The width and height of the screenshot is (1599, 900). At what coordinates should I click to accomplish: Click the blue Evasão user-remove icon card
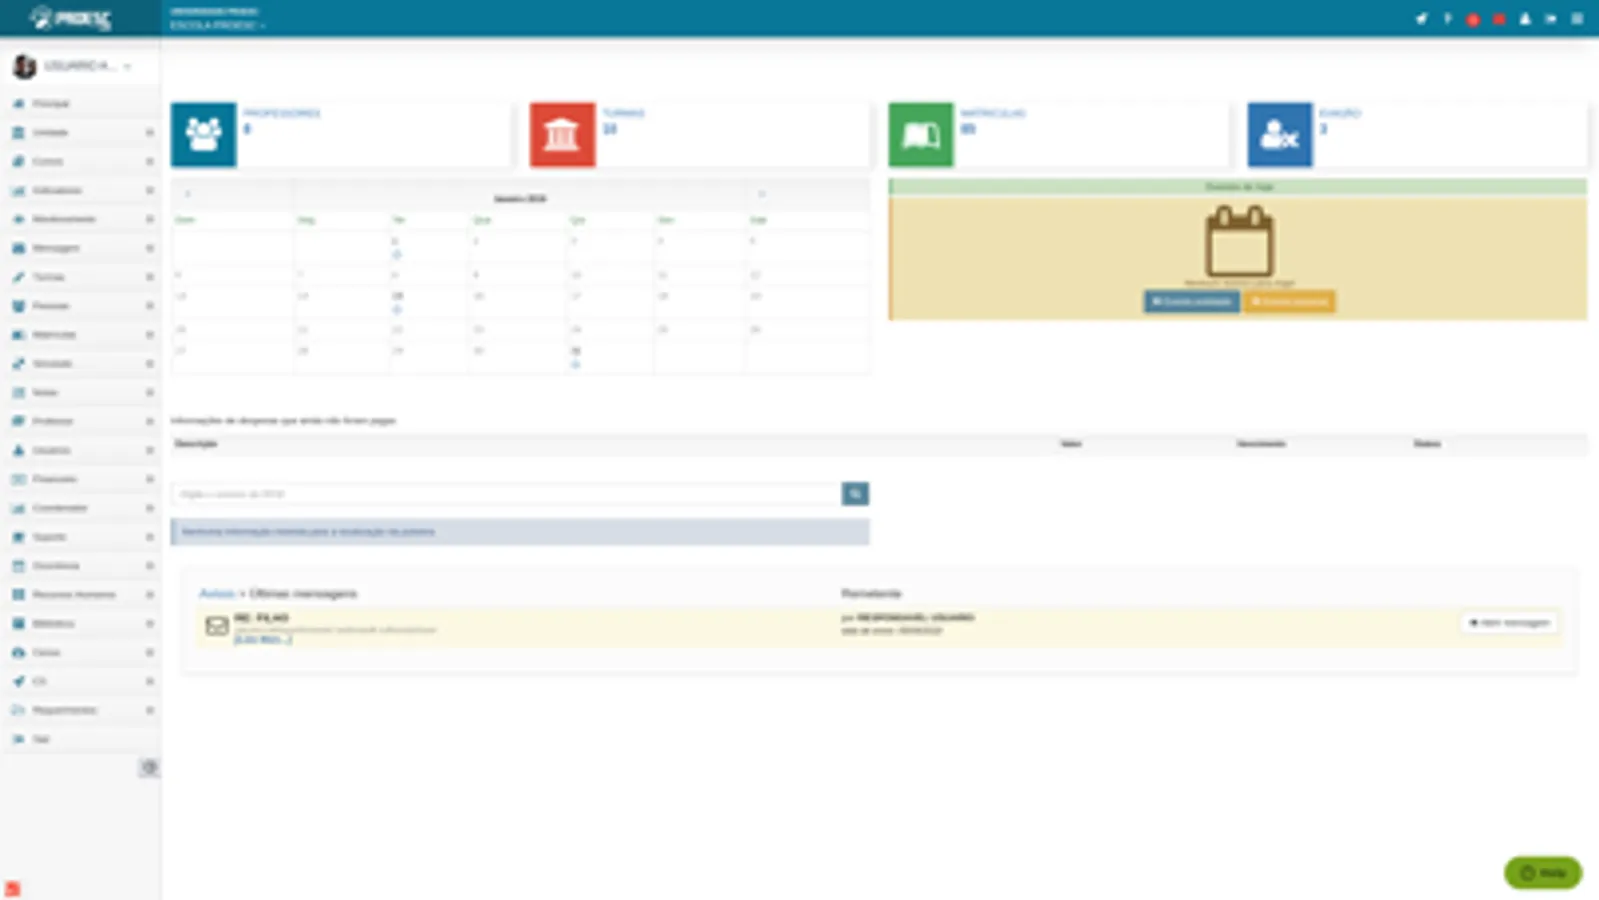pos(1280,134)
